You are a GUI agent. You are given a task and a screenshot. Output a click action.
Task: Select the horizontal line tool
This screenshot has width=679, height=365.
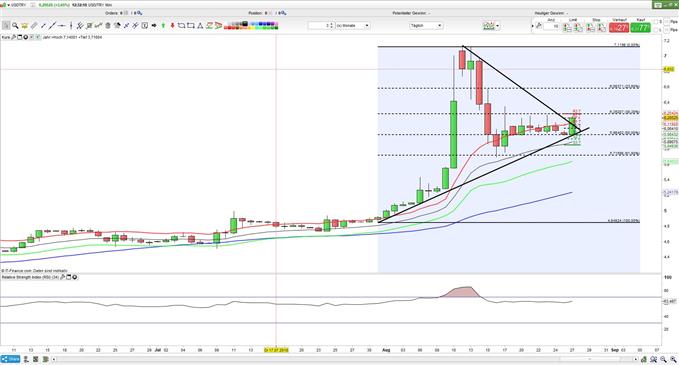pyautogui.click(x=61, y=26)
